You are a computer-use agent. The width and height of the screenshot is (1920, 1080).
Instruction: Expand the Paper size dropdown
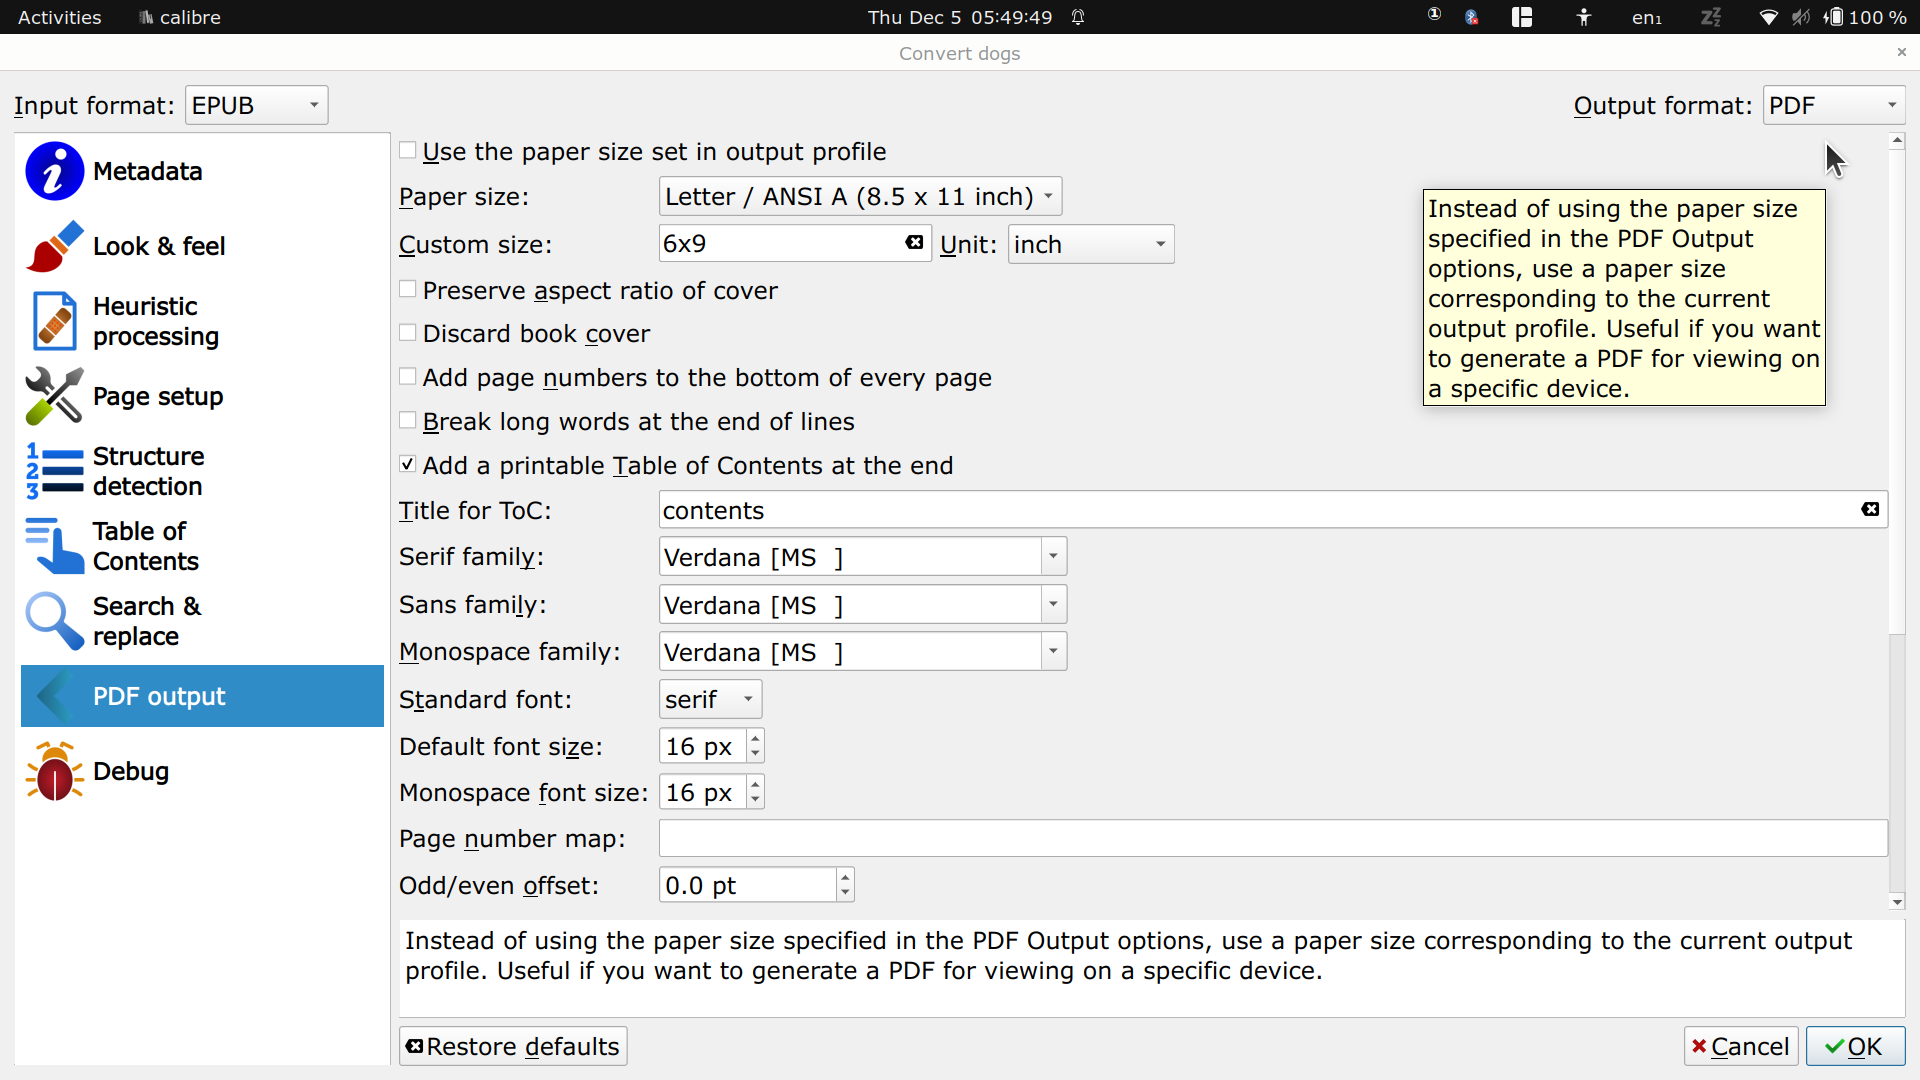point(860,197)
